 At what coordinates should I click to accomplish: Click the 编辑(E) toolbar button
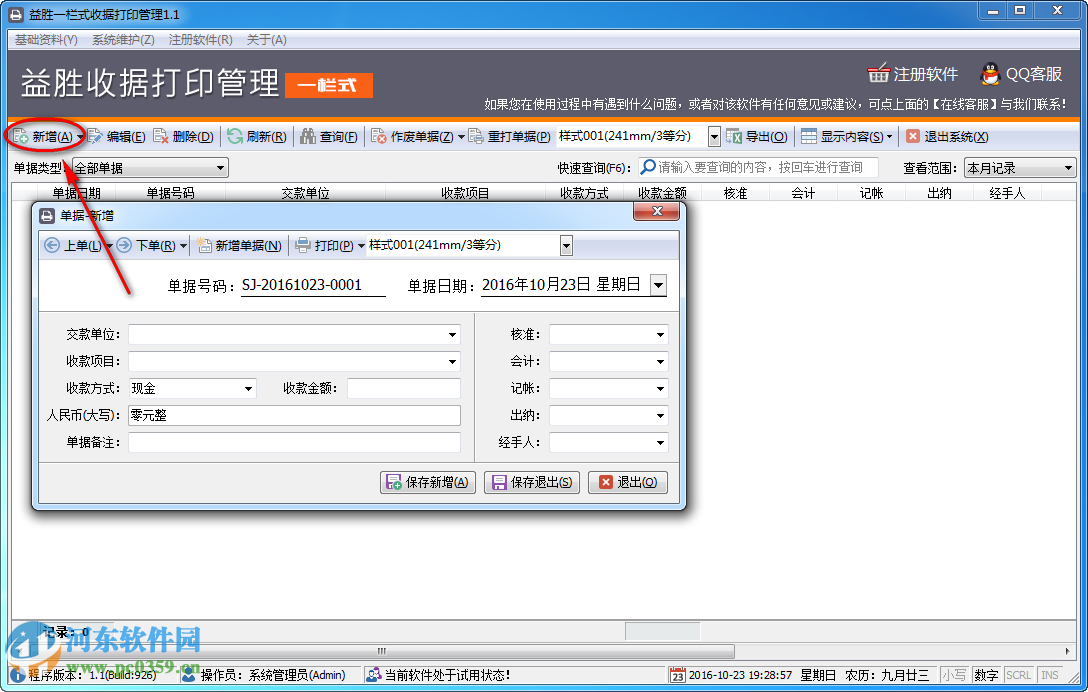(116, 137)
